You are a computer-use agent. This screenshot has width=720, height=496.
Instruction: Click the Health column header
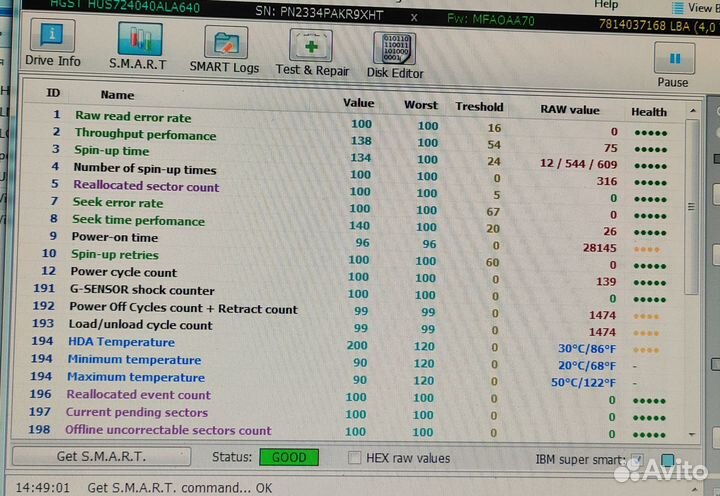coord(649,111)
